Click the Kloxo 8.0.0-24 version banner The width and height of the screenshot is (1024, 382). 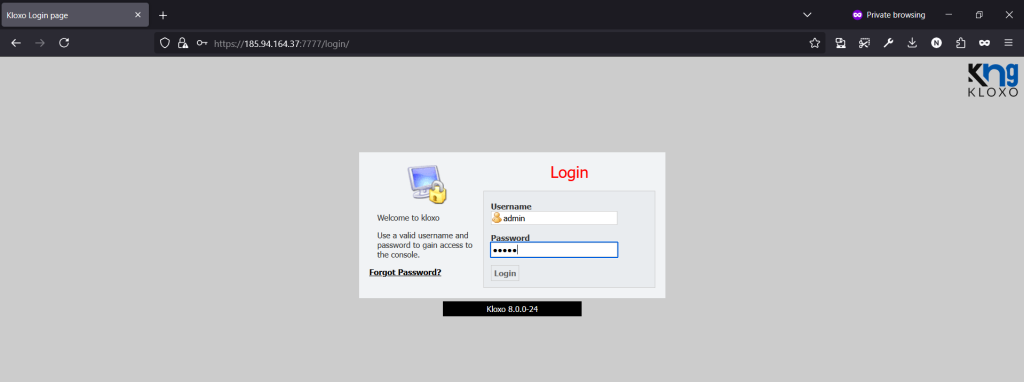(x=512, y=309)
